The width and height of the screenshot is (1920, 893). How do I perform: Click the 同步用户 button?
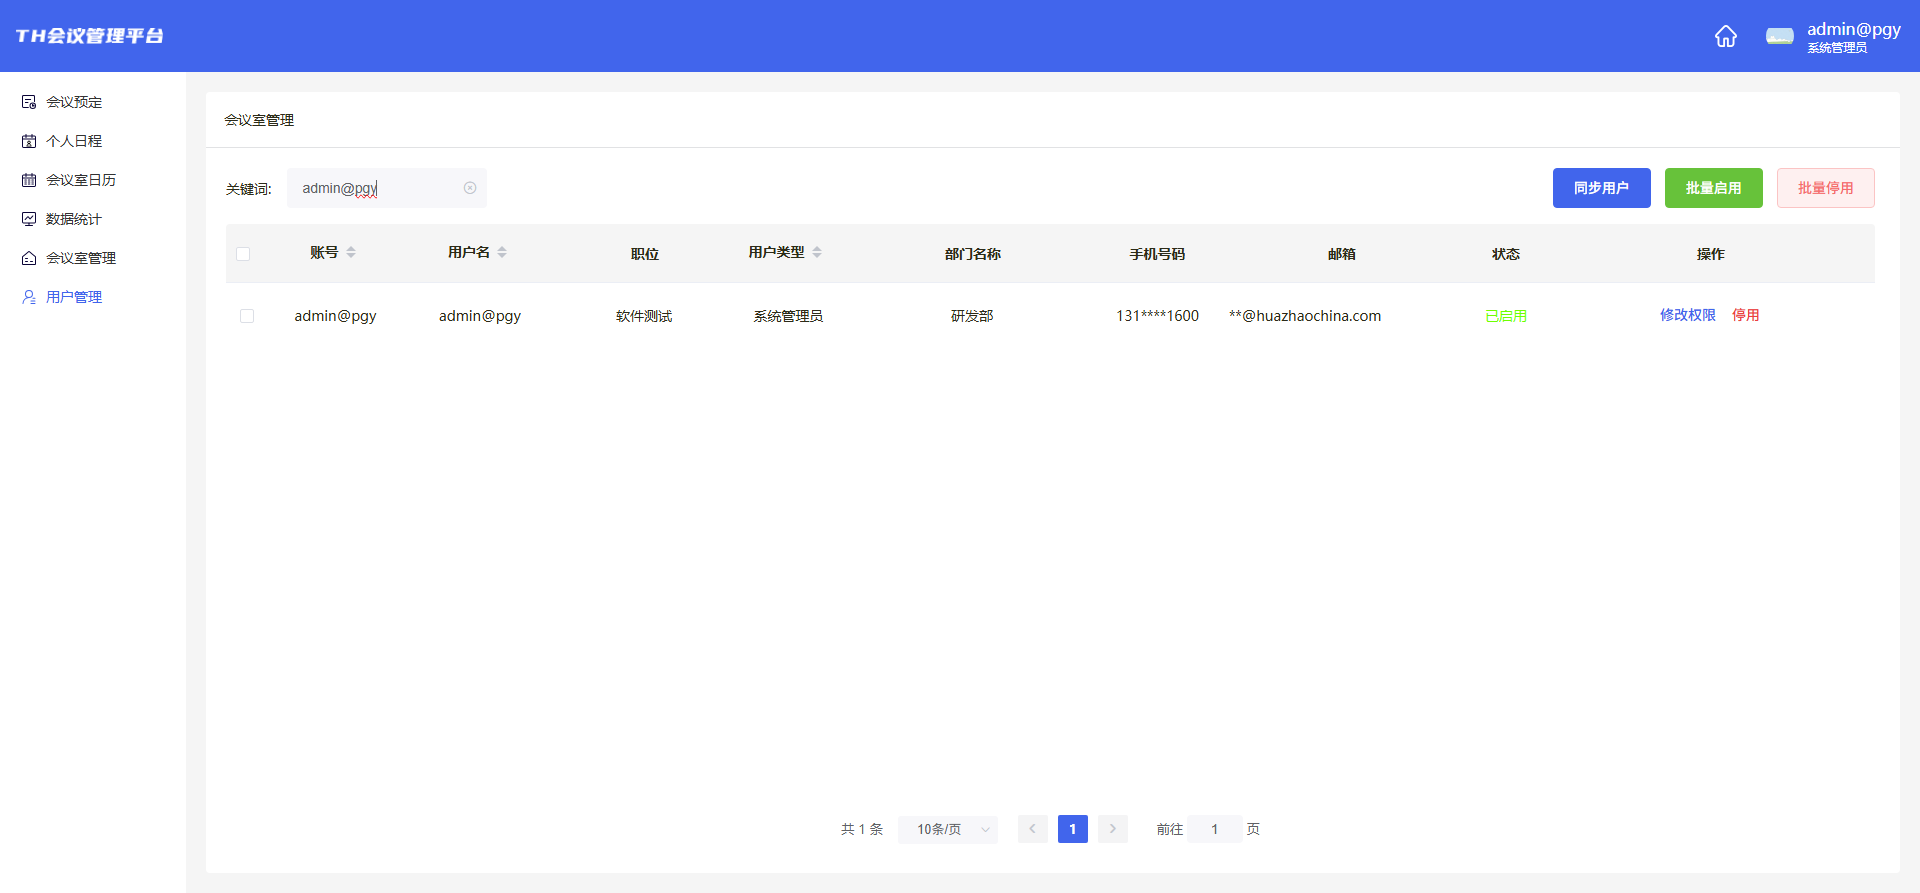(1601, 188)
